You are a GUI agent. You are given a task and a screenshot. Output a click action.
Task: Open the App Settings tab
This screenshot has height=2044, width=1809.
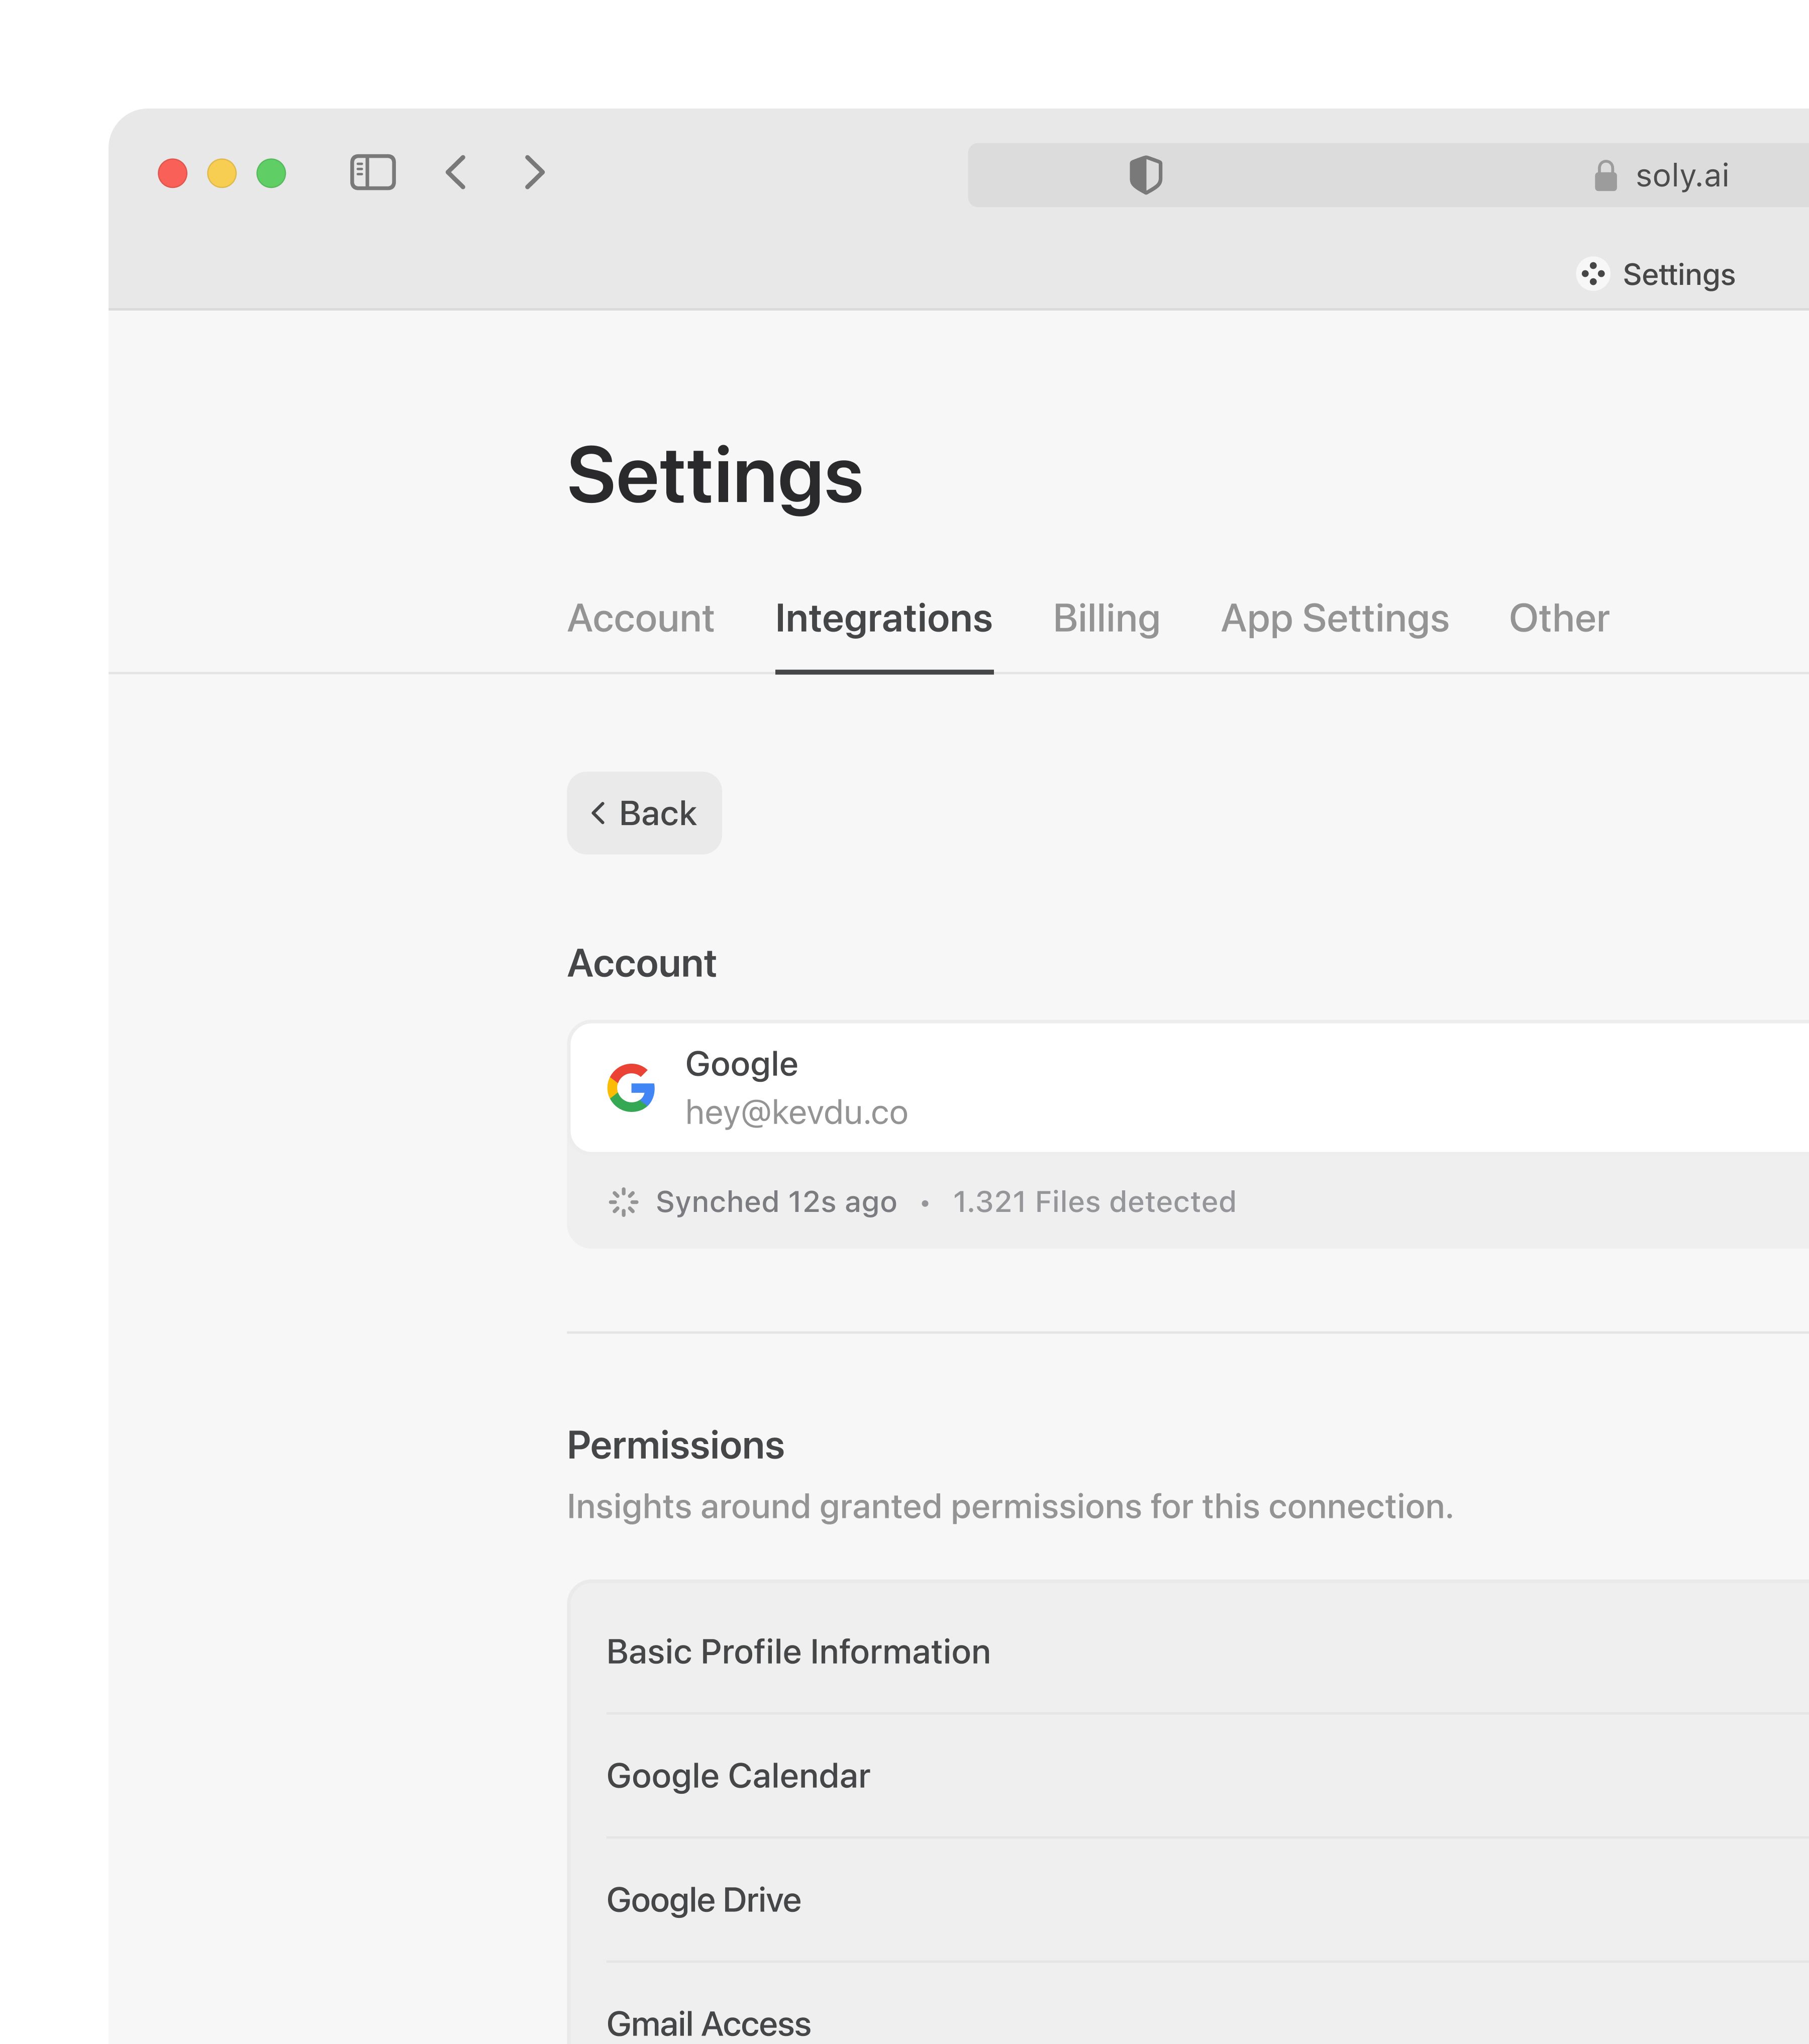[1334, 618]
